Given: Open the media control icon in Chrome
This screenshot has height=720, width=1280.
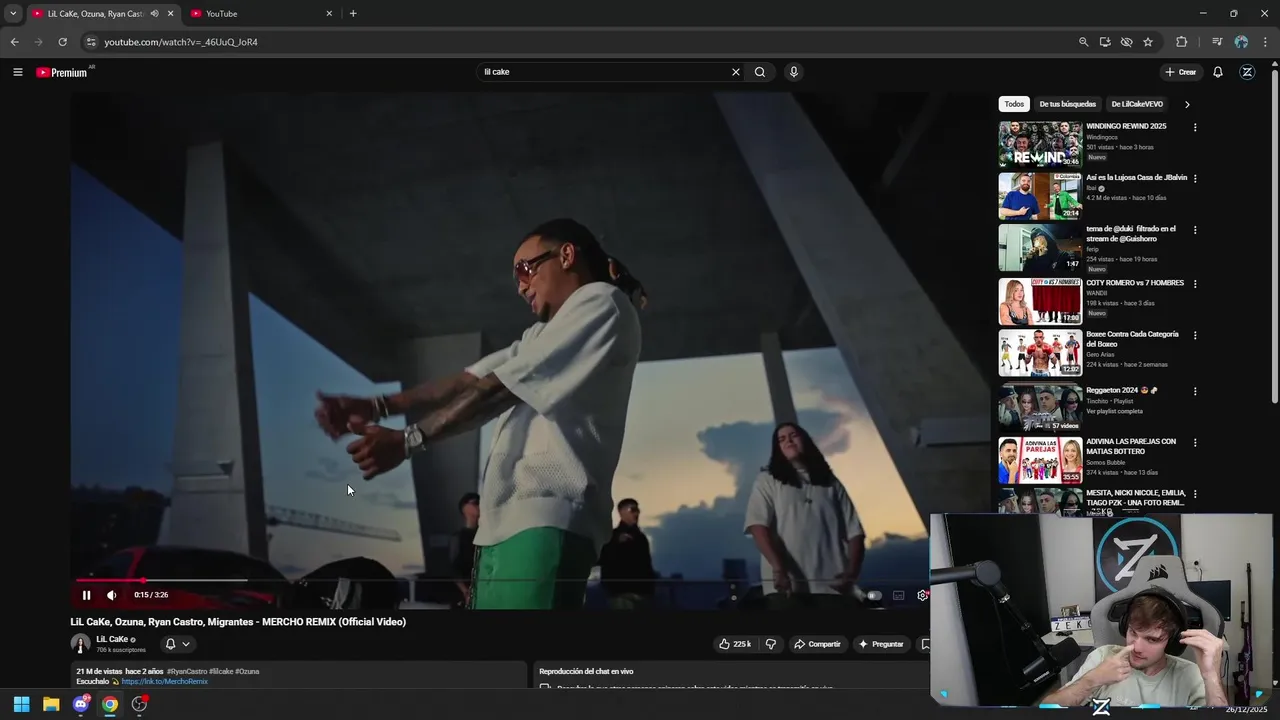Looking at the screenshot, I should point(1217,42).
